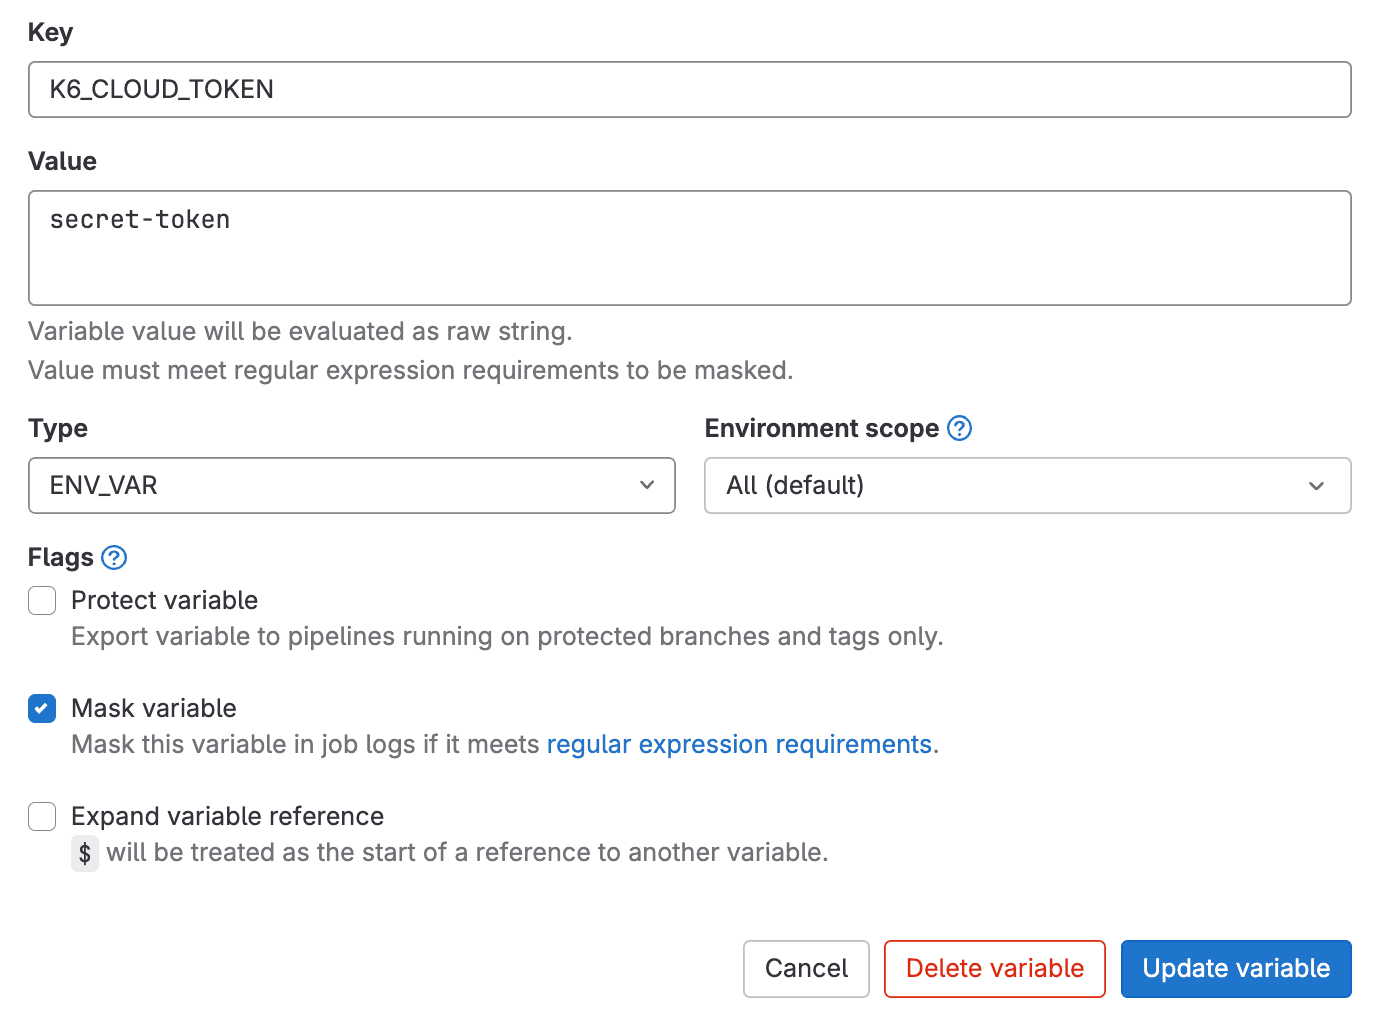Screen dimensions: 1374x1018
Task: Click the Protect variable label text
Action: (x=164, y=600)
